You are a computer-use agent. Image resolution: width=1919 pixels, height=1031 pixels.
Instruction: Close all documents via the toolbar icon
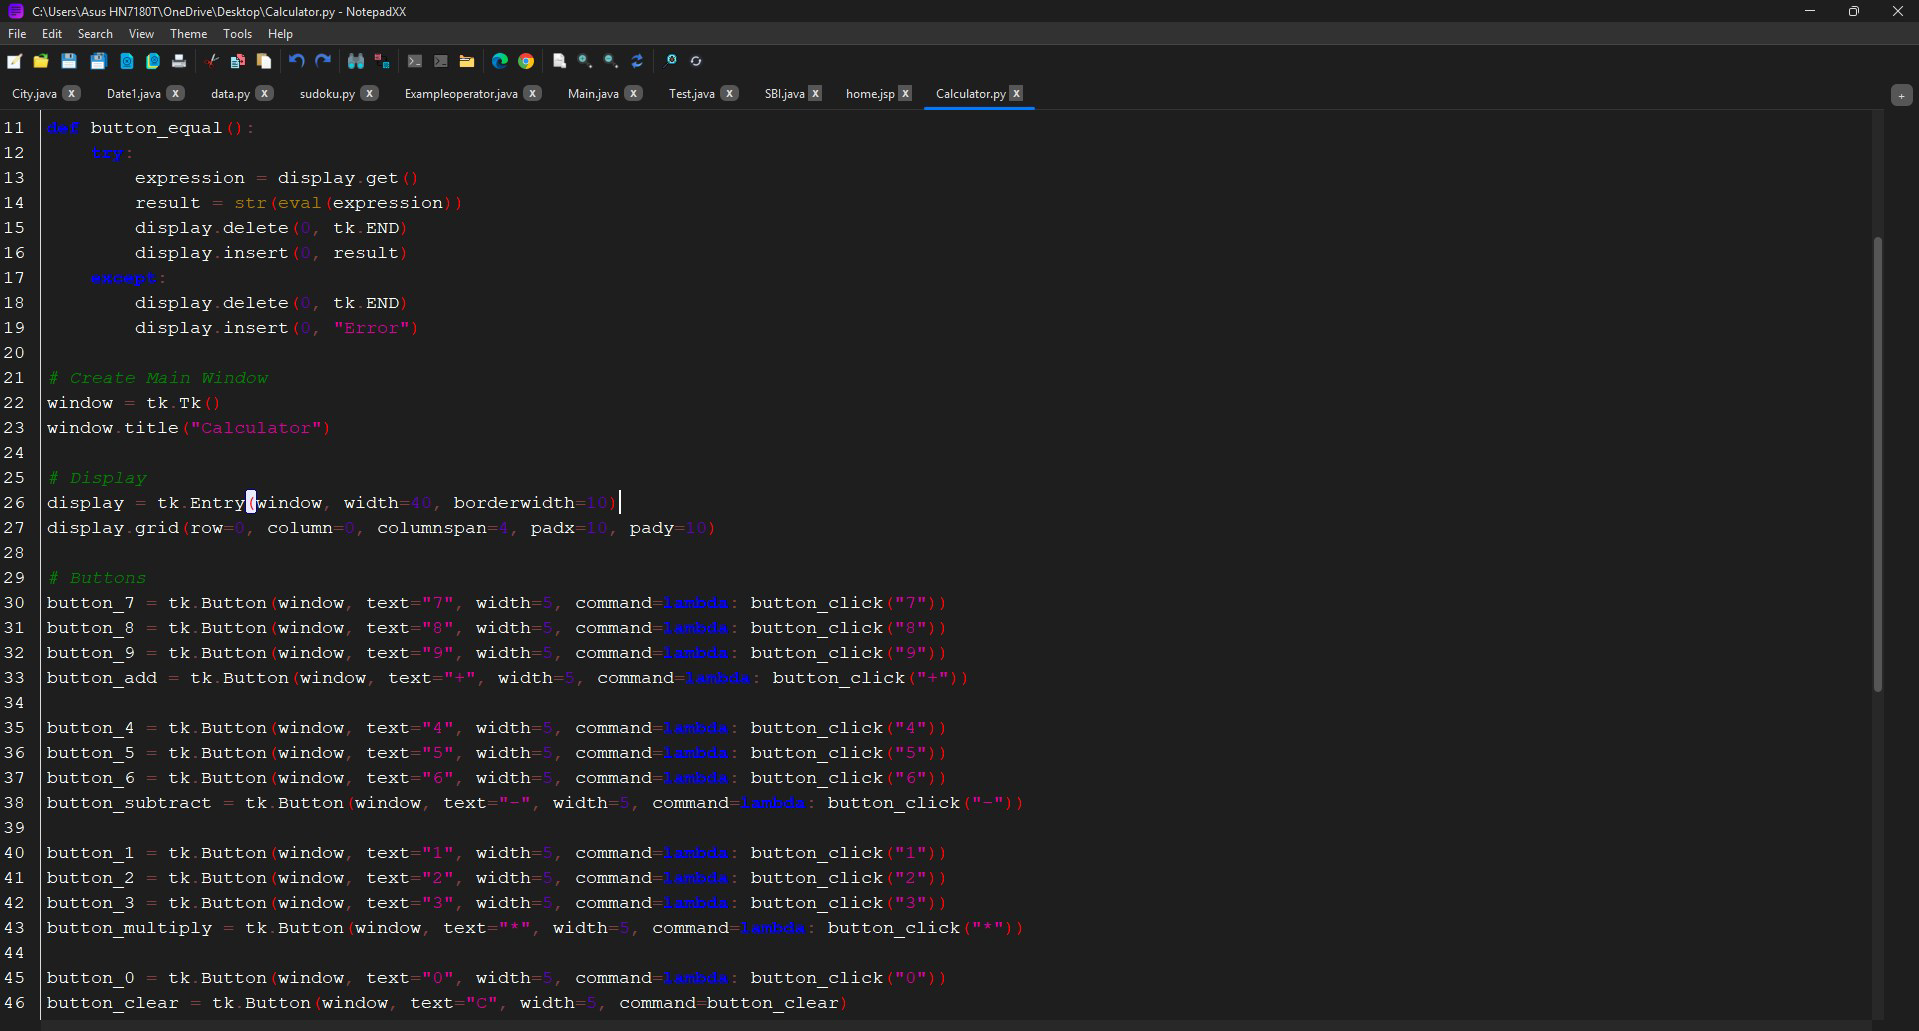click(153, 61)
